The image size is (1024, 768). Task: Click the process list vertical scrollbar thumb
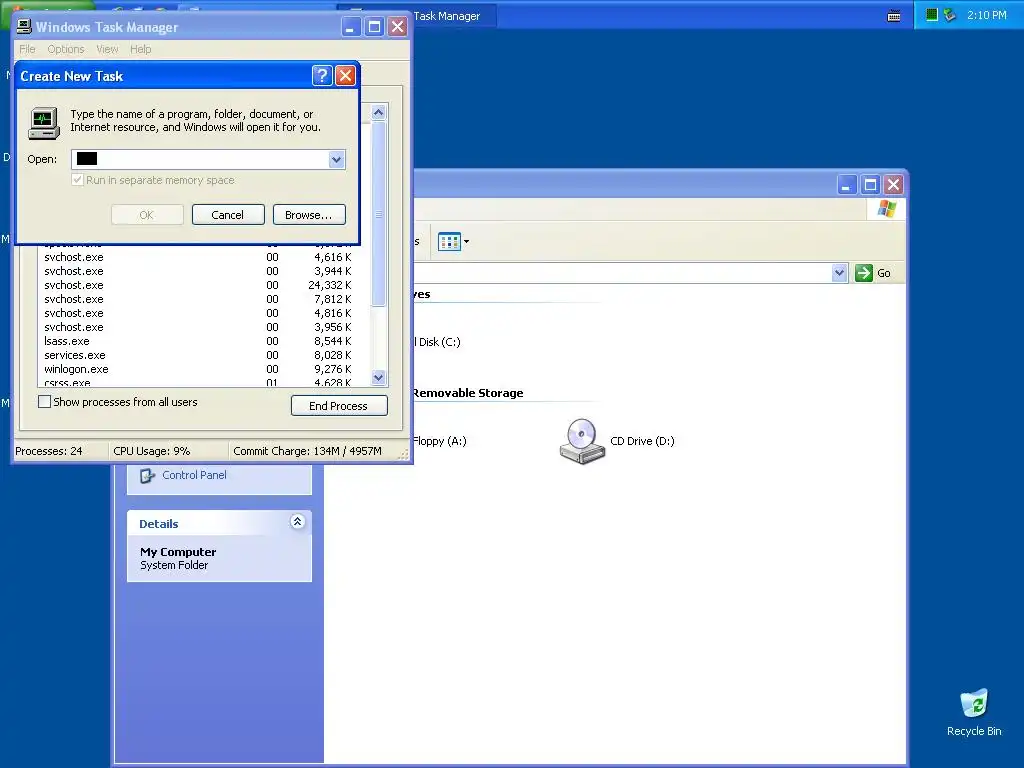pyautogui.click(x=378, y=214)
